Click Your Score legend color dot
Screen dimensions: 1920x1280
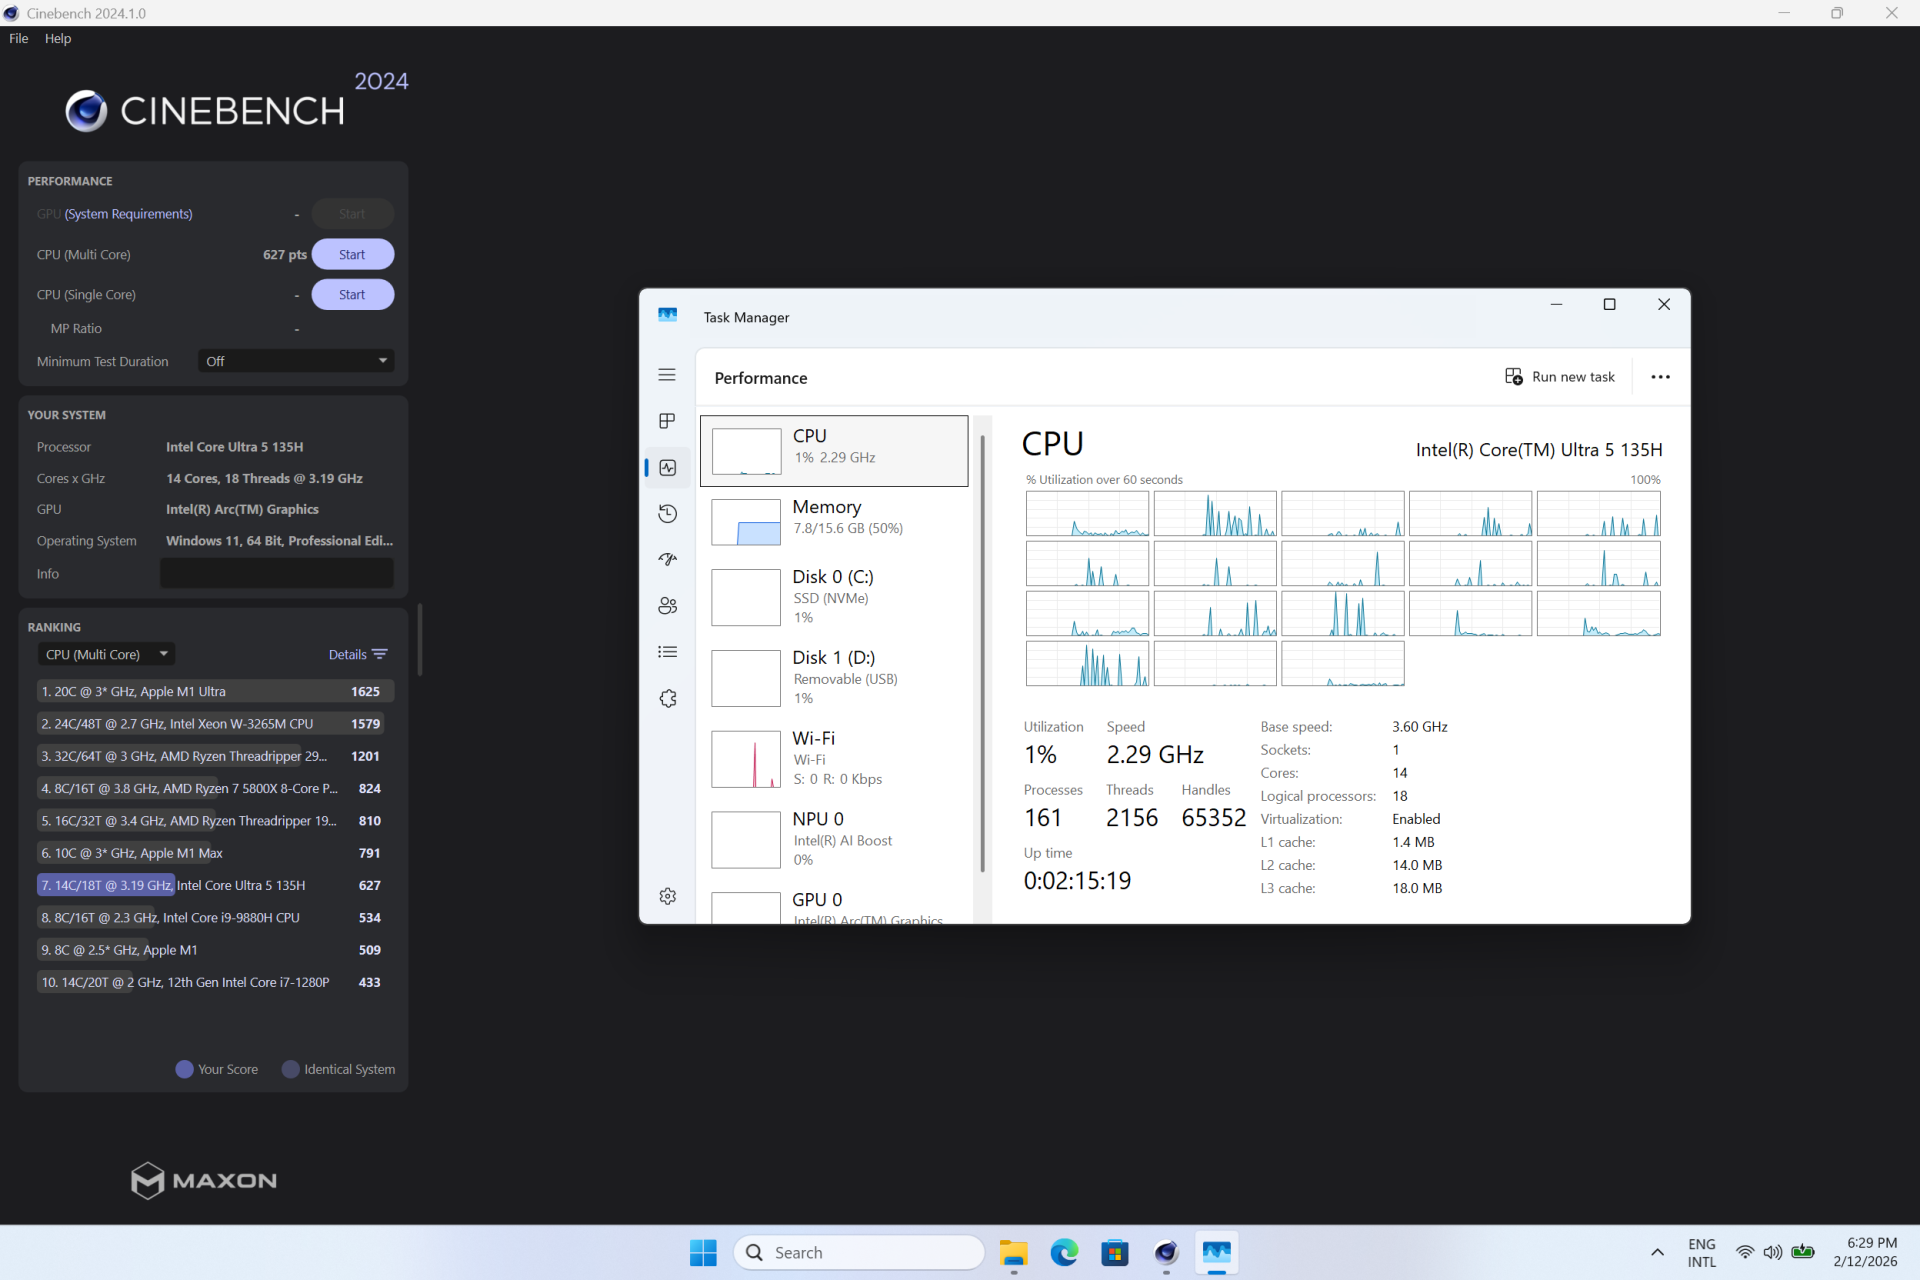(x=184, y=1069)
